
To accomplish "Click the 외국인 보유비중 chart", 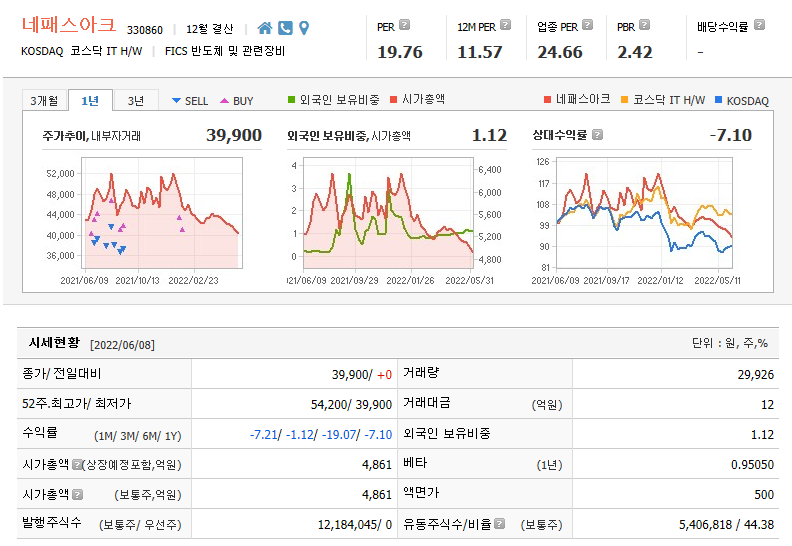I will point(388,213).
